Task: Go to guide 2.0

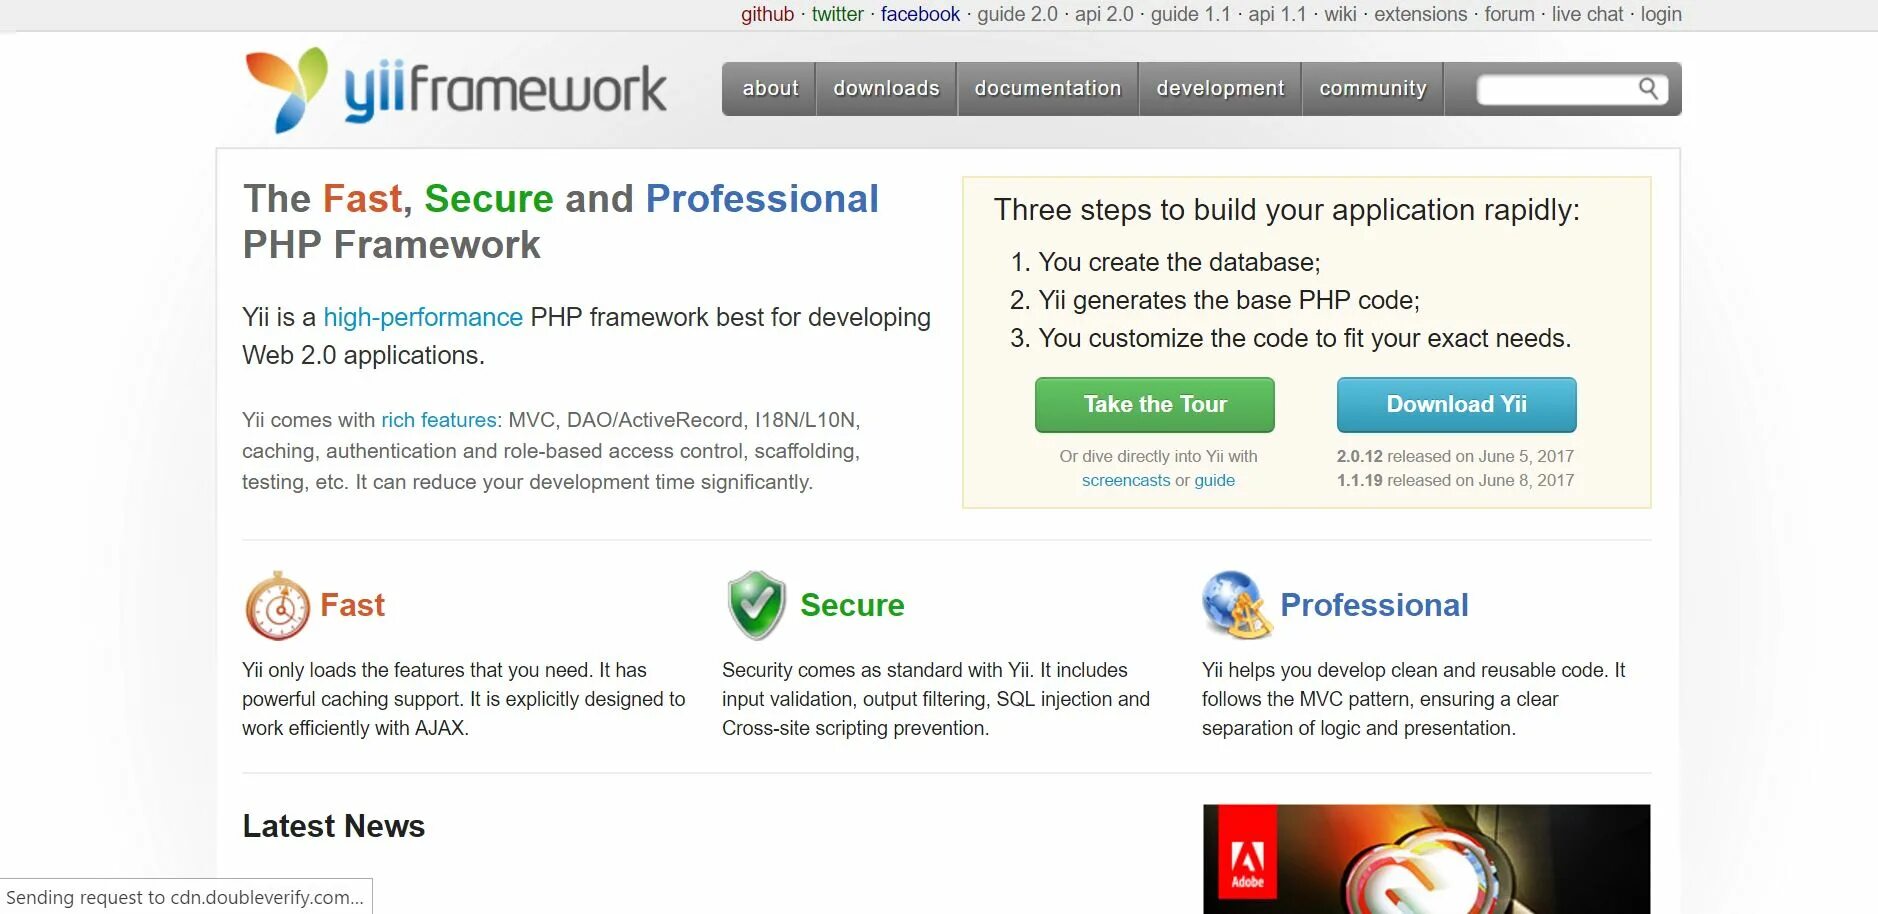Action: pos(1017,14)
